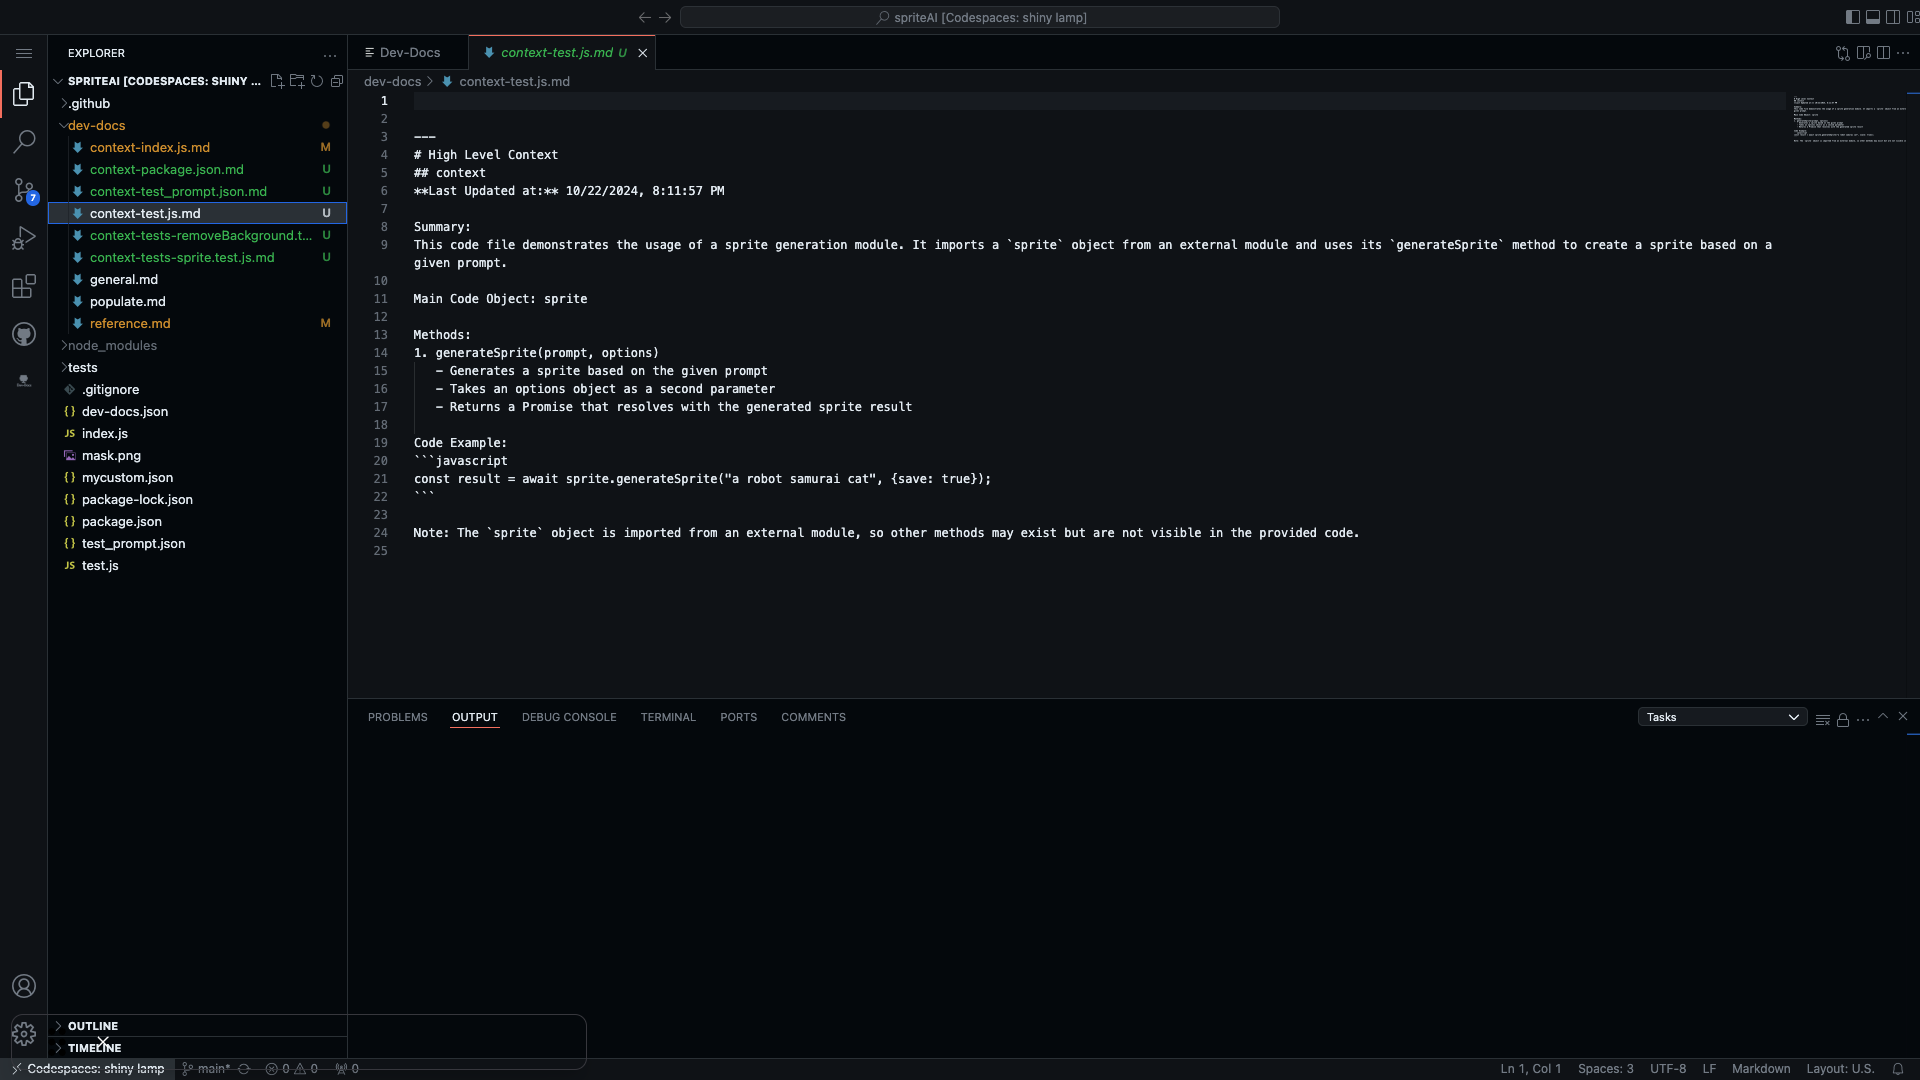Split the editor into two columns
Screen dimensions: 1920x1080
click(1884, 52)
